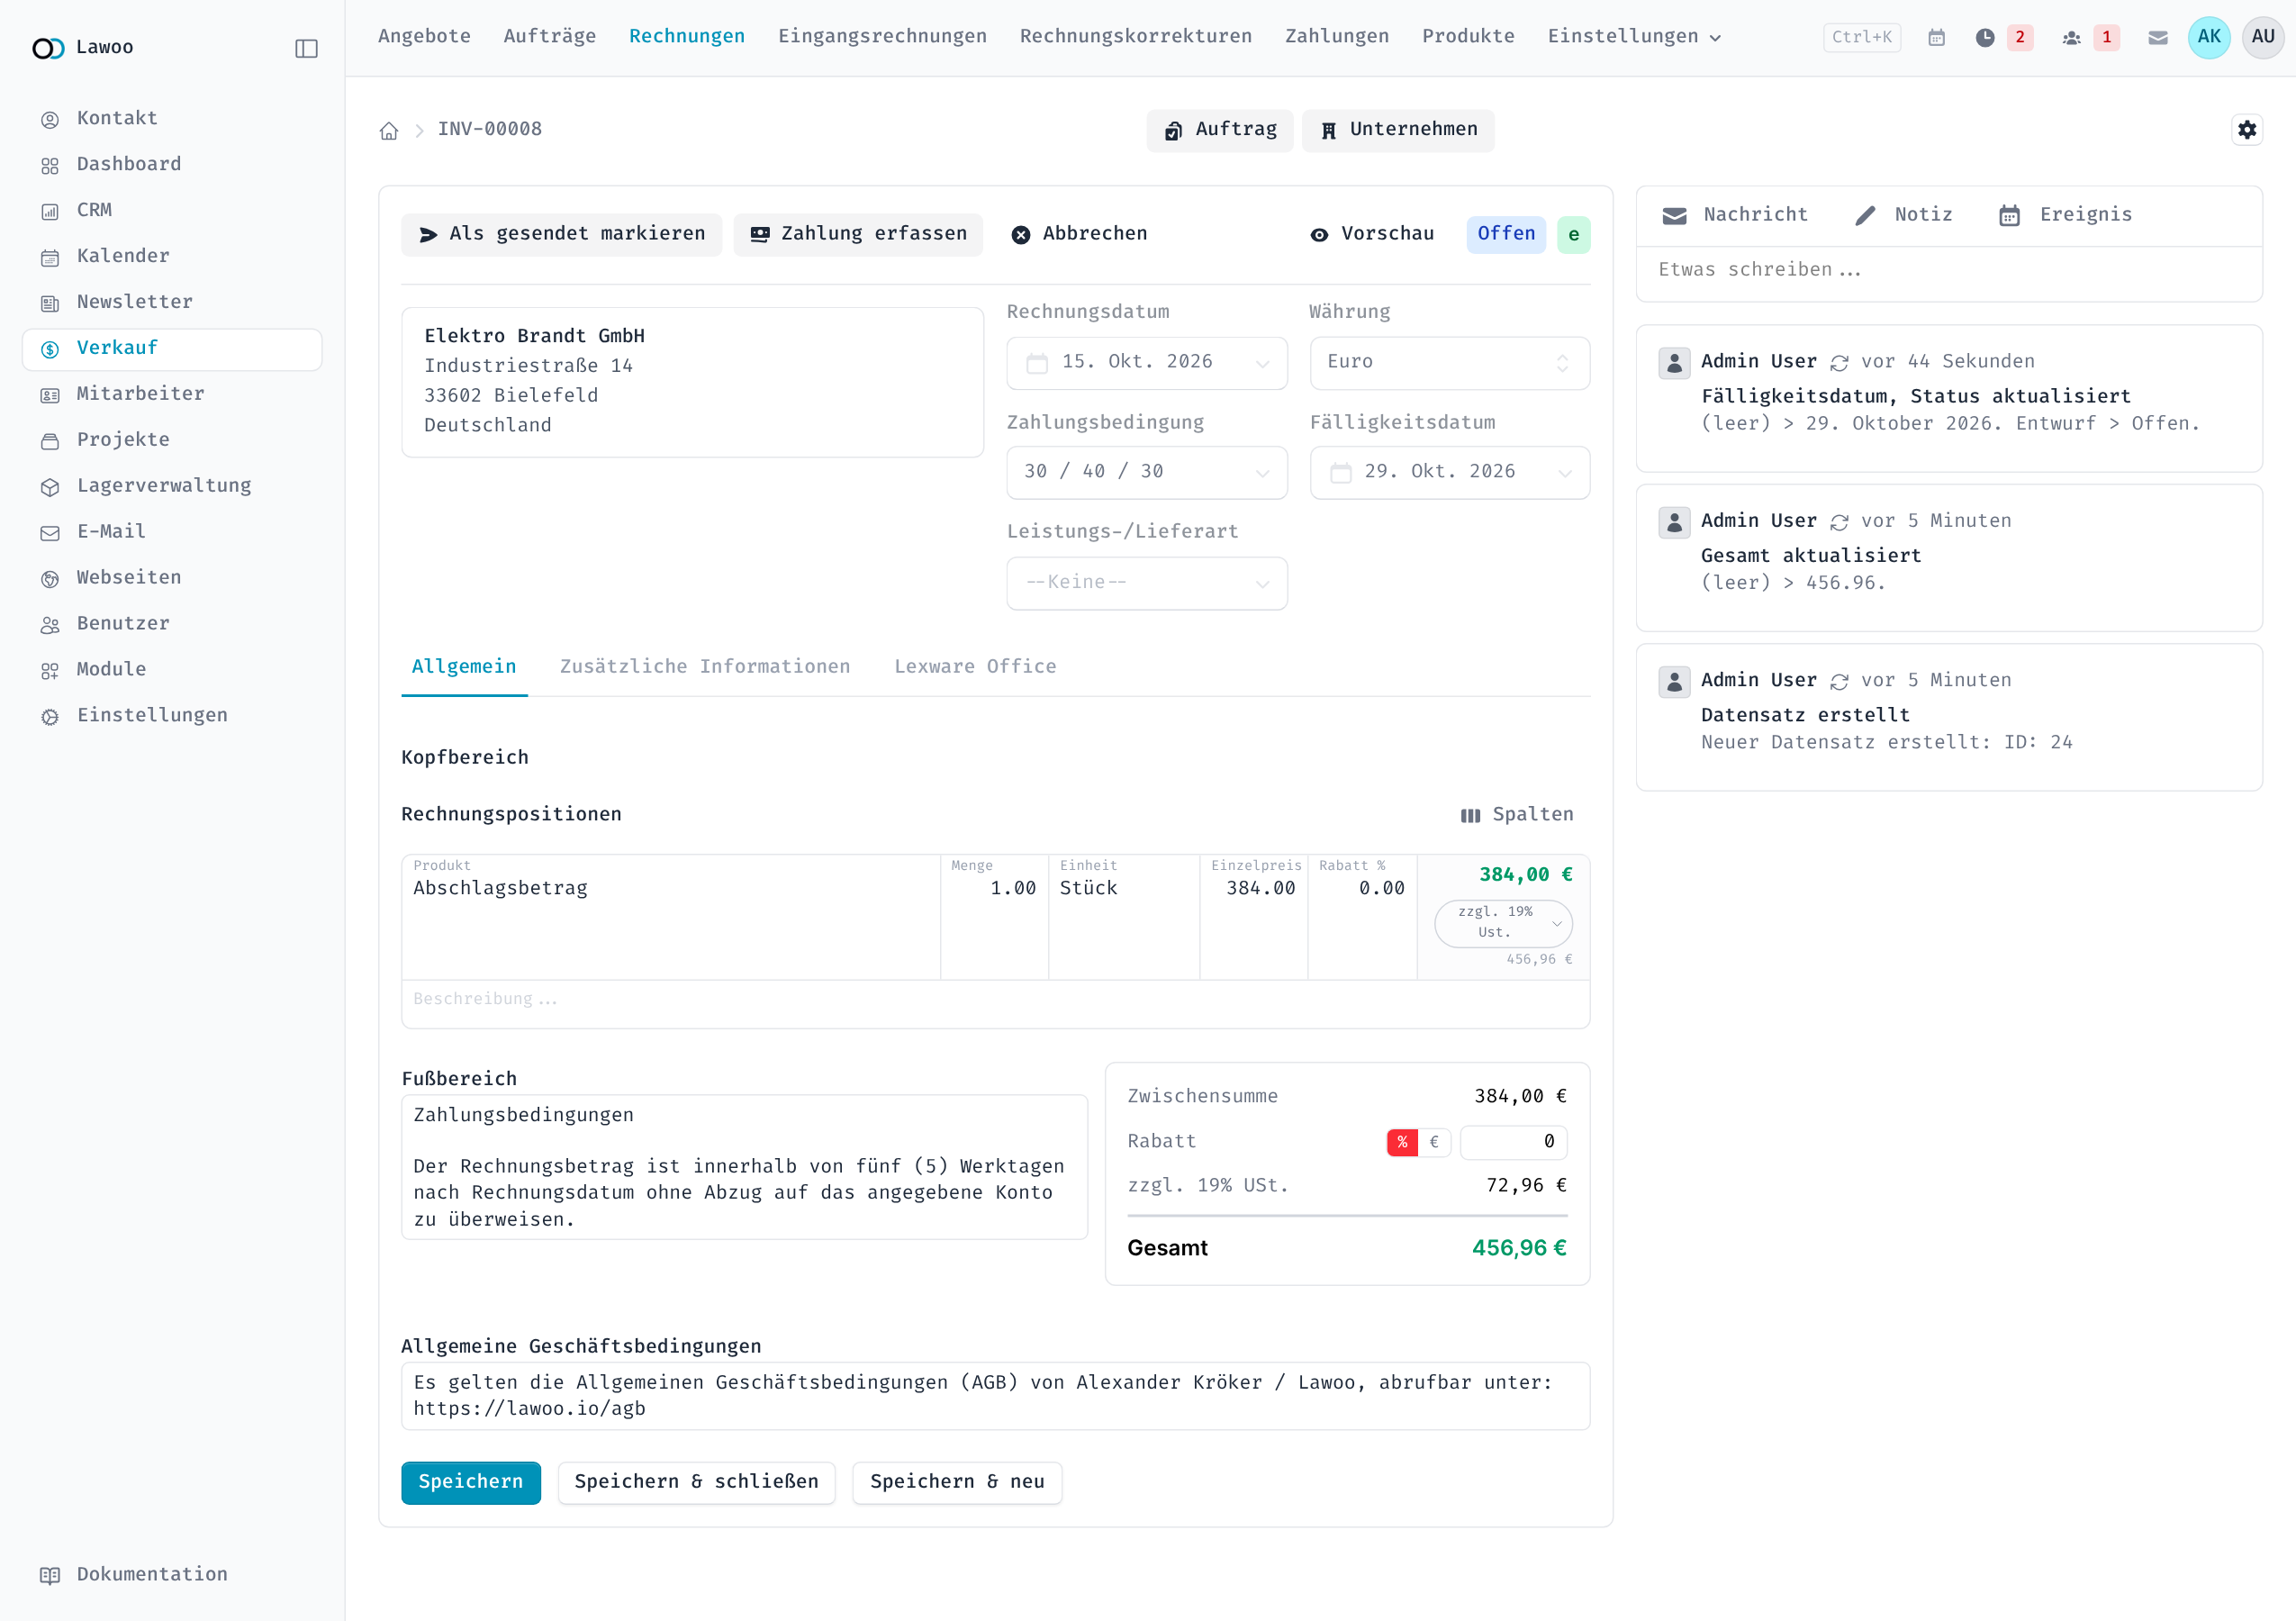Image resolution: width=2296 pixels, height=1621 pixels.
Task: Switch to Lexware Office tab
Action: click(975, 667)
